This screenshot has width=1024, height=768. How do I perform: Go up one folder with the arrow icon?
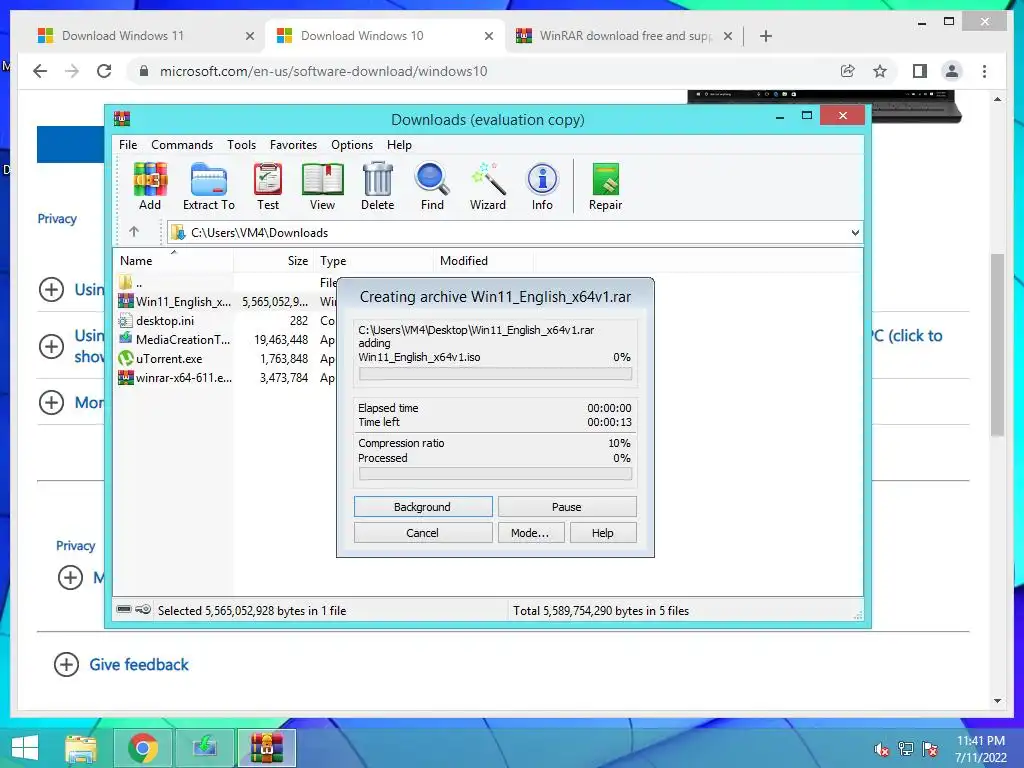pyautogui.click(x=134, y=231)
